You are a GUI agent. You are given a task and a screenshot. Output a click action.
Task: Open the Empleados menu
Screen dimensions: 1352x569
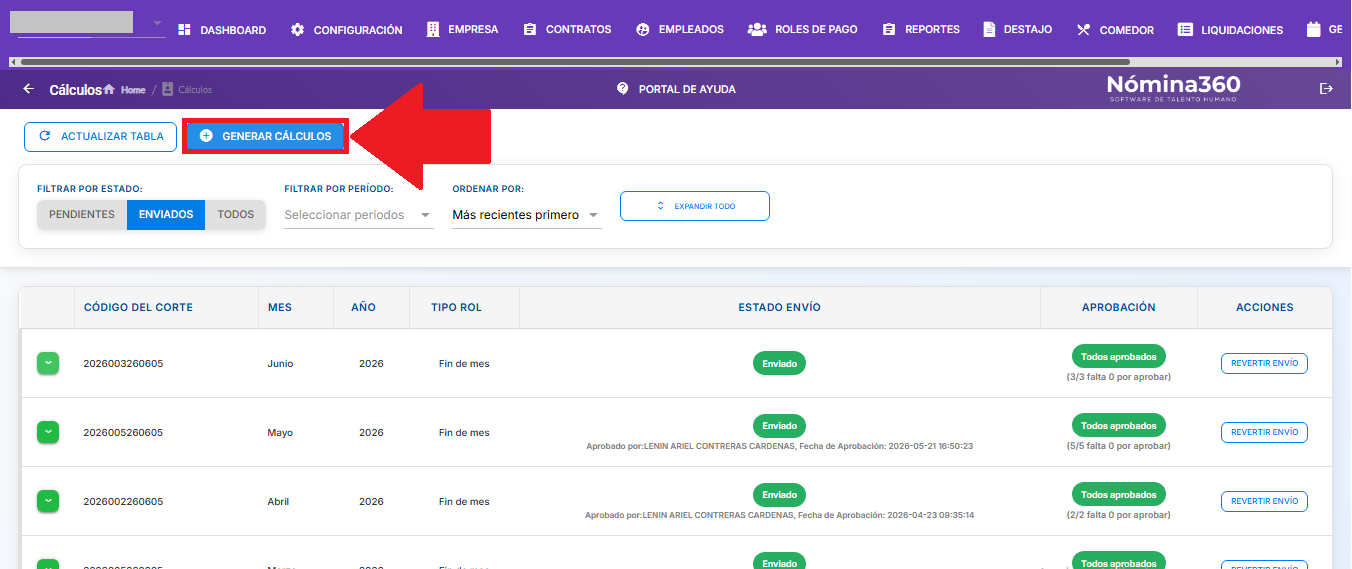pyautogui.click(x=680, y=30)
